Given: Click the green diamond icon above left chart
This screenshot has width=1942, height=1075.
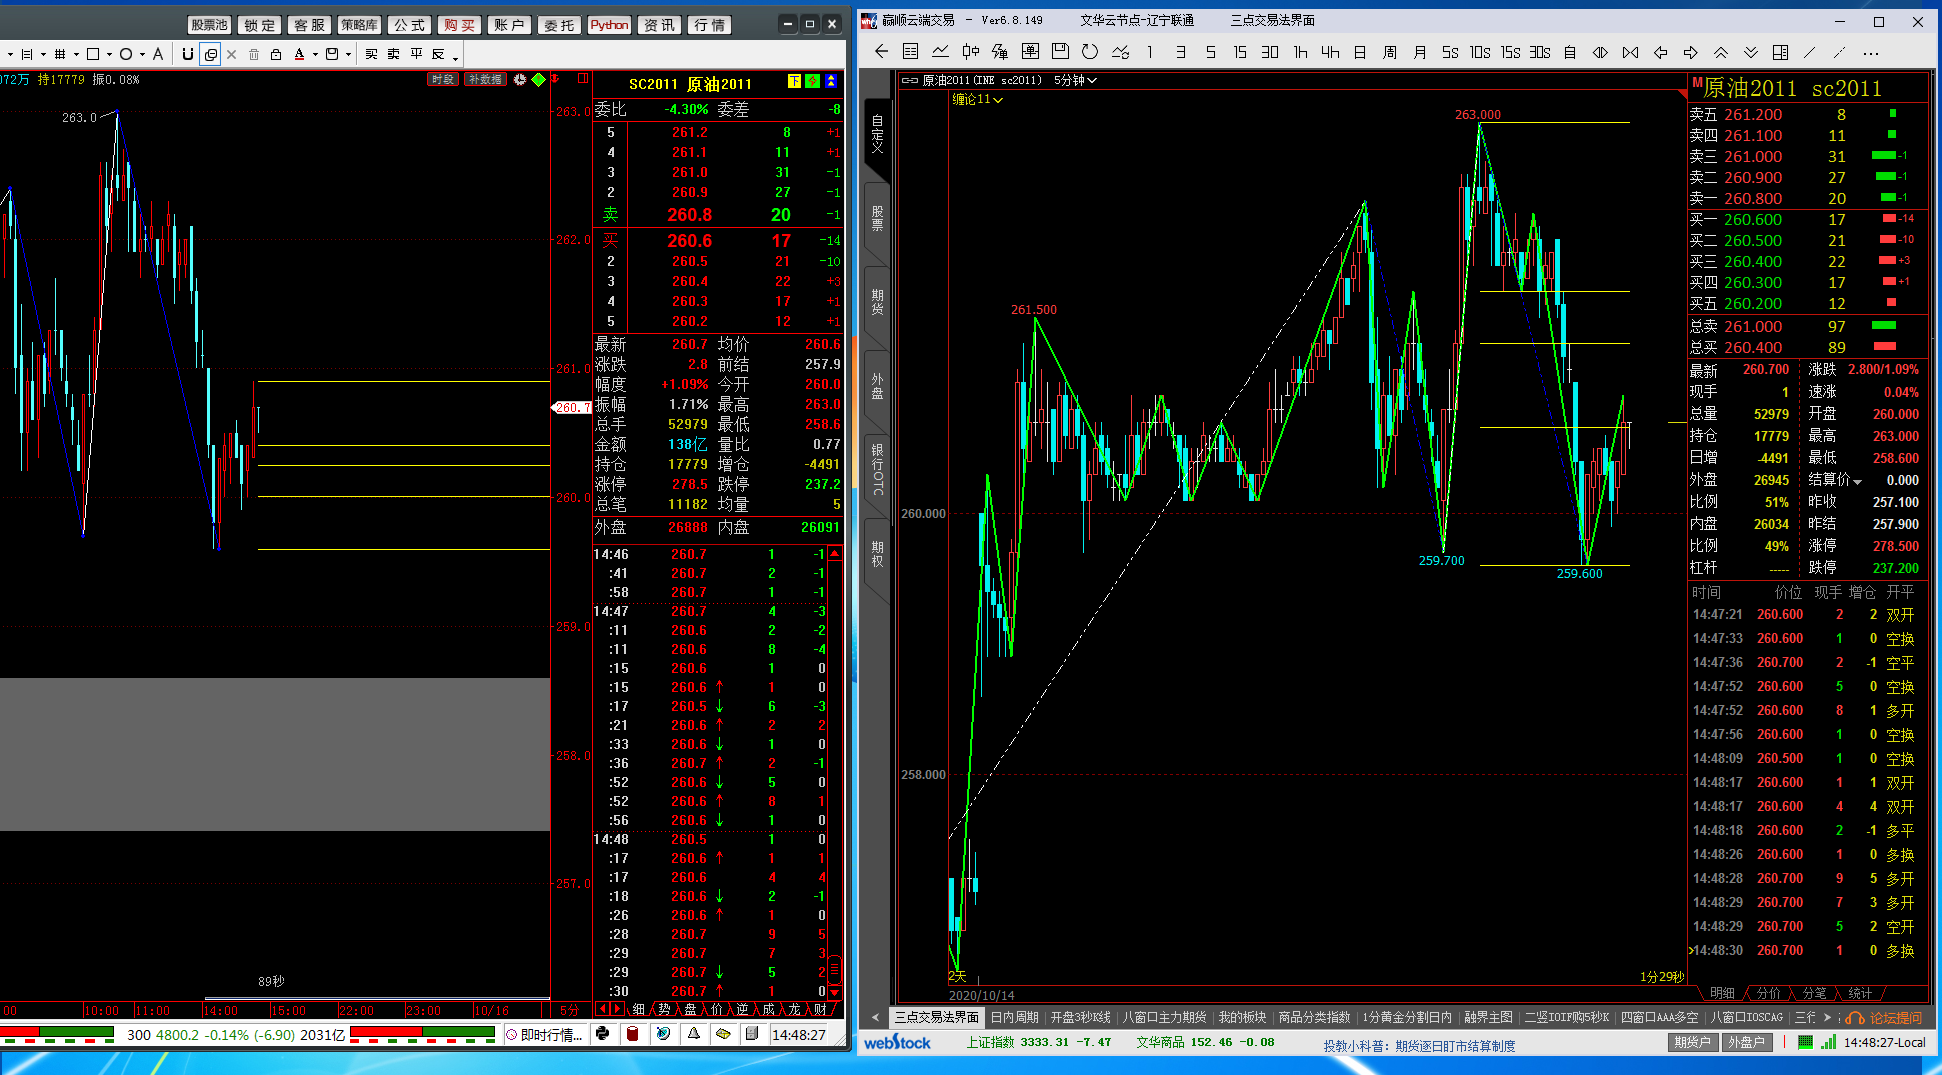Looking at the screenshot, I should (539, 80).
